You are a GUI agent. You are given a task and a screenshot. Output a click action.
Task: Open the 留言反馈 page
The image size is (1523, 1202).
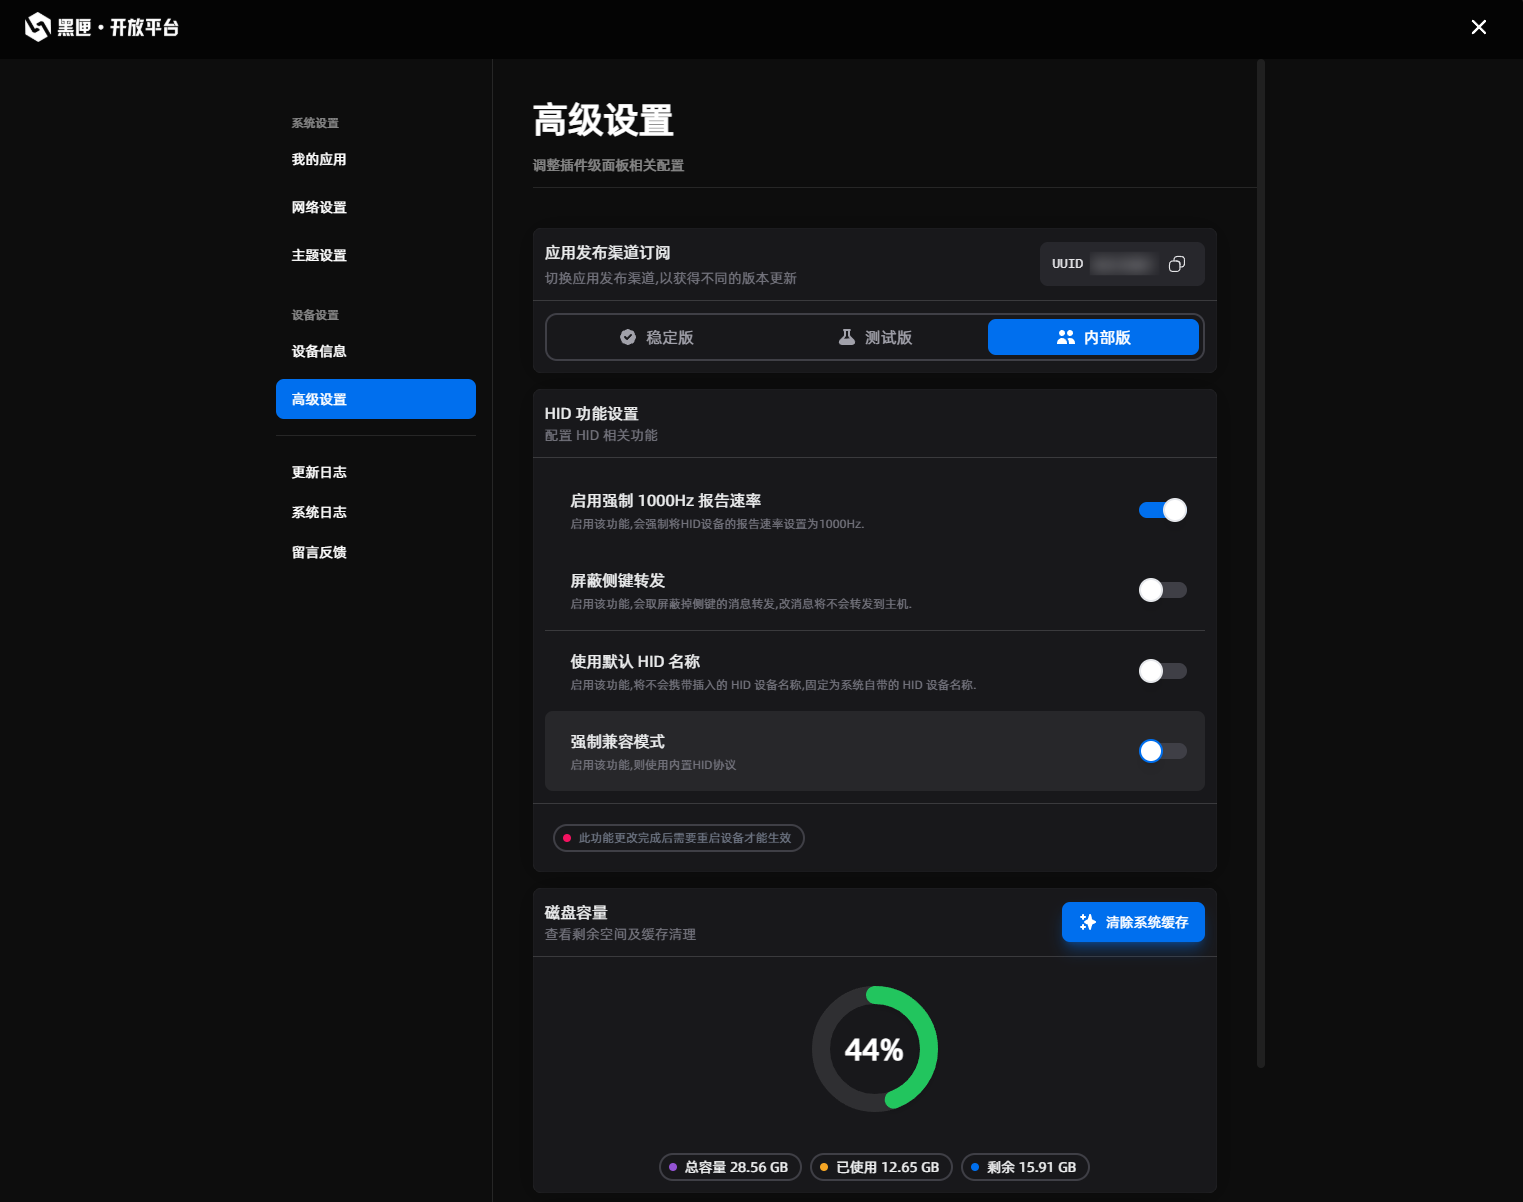point(318,552)
